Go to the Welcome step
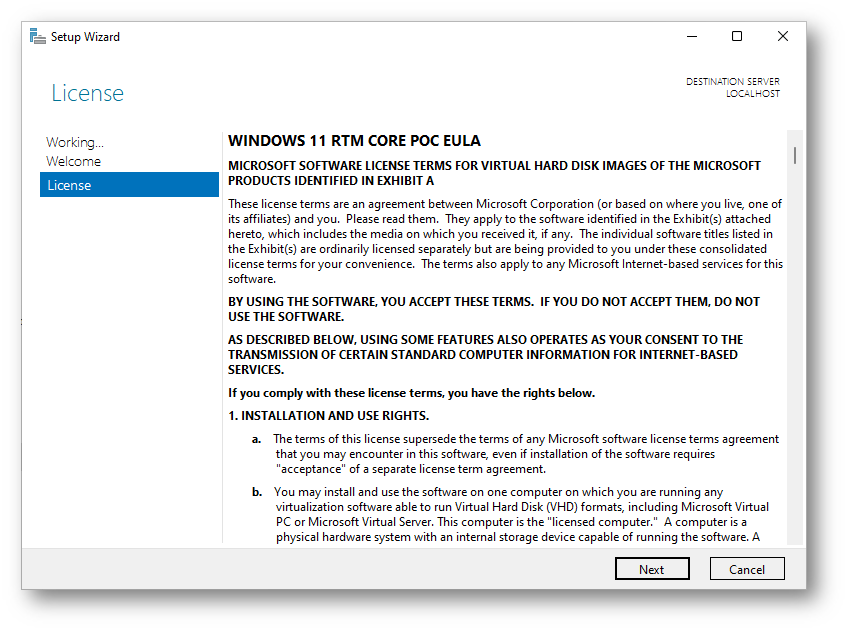This screenshot has height=632, width=849. 74,161
